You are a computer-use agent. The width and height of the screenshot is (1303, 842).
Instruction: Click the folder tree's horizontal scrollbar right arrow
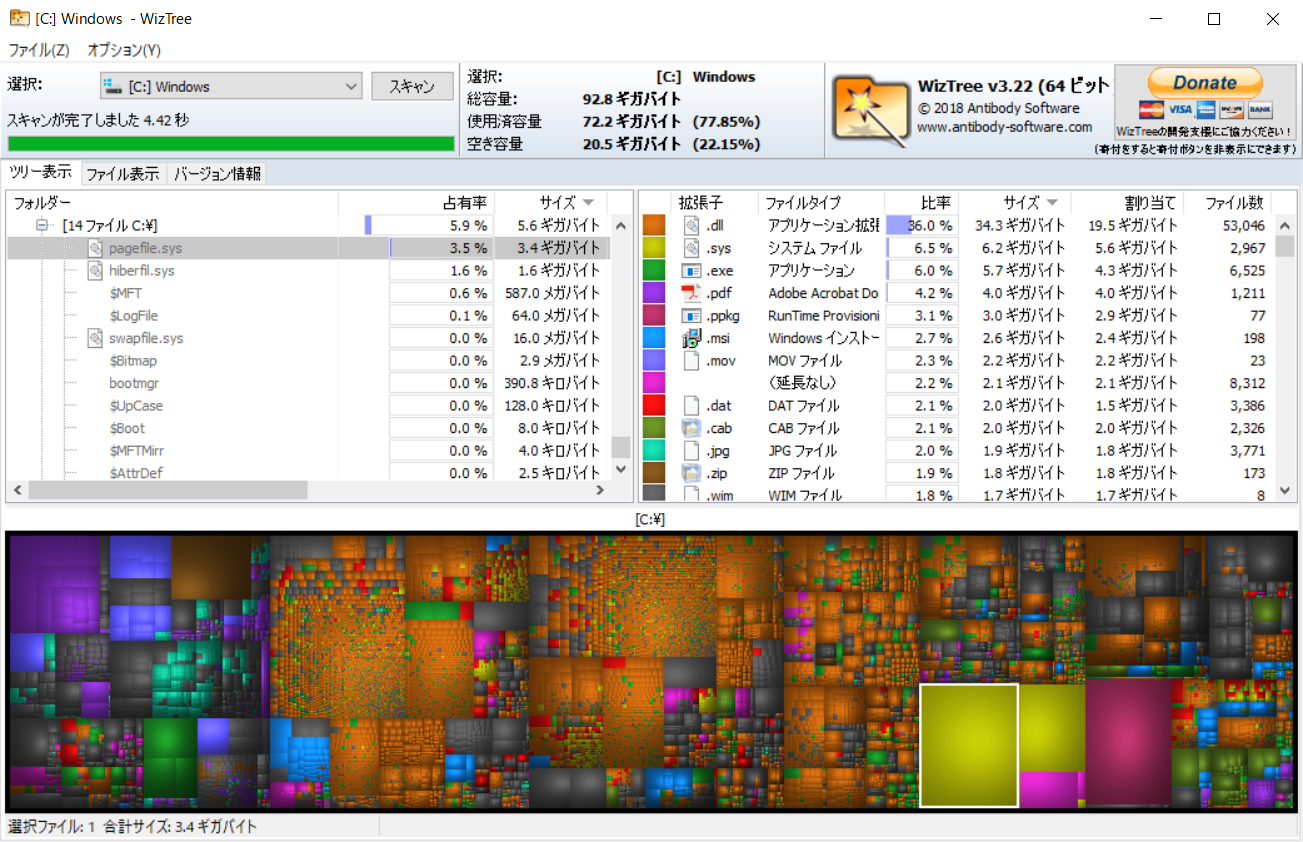pos(600,490)
